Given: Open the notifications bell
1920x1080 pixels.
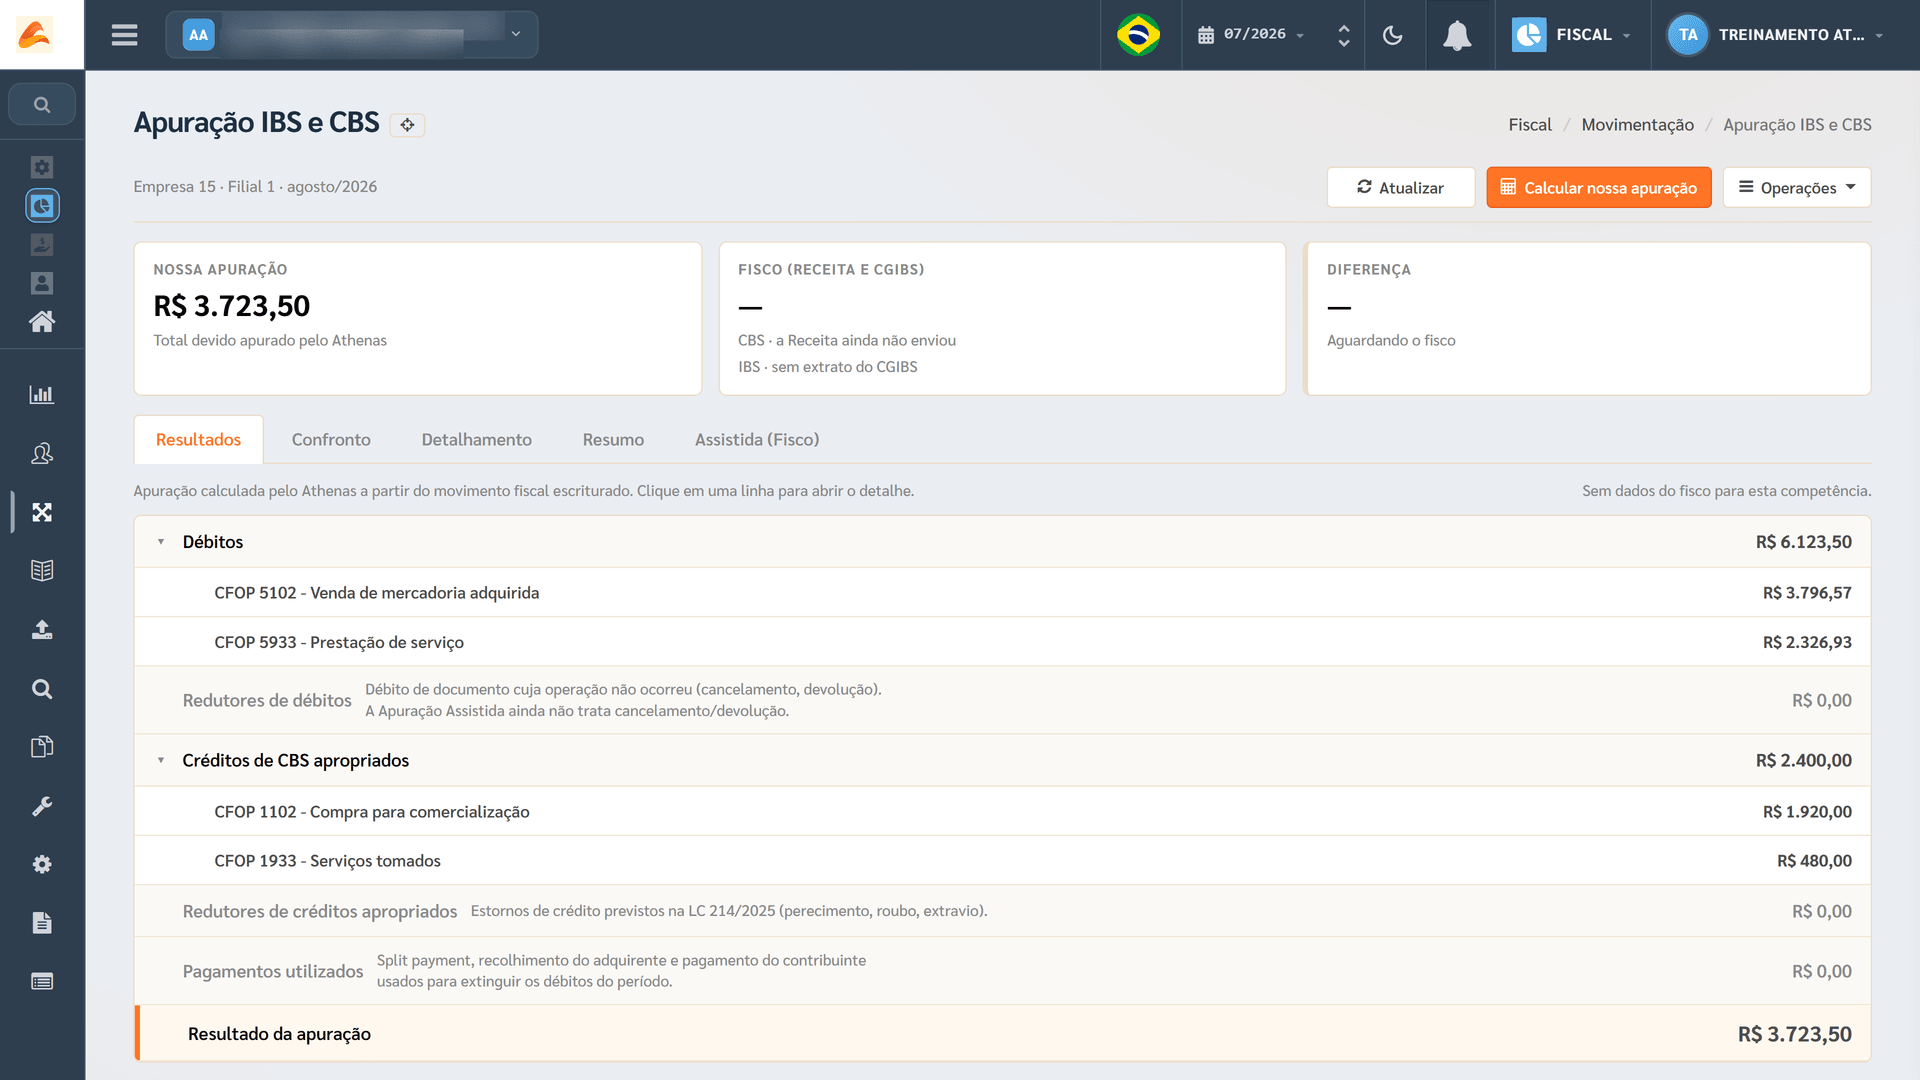Looking at the screenshot, I should [1457, 35].
